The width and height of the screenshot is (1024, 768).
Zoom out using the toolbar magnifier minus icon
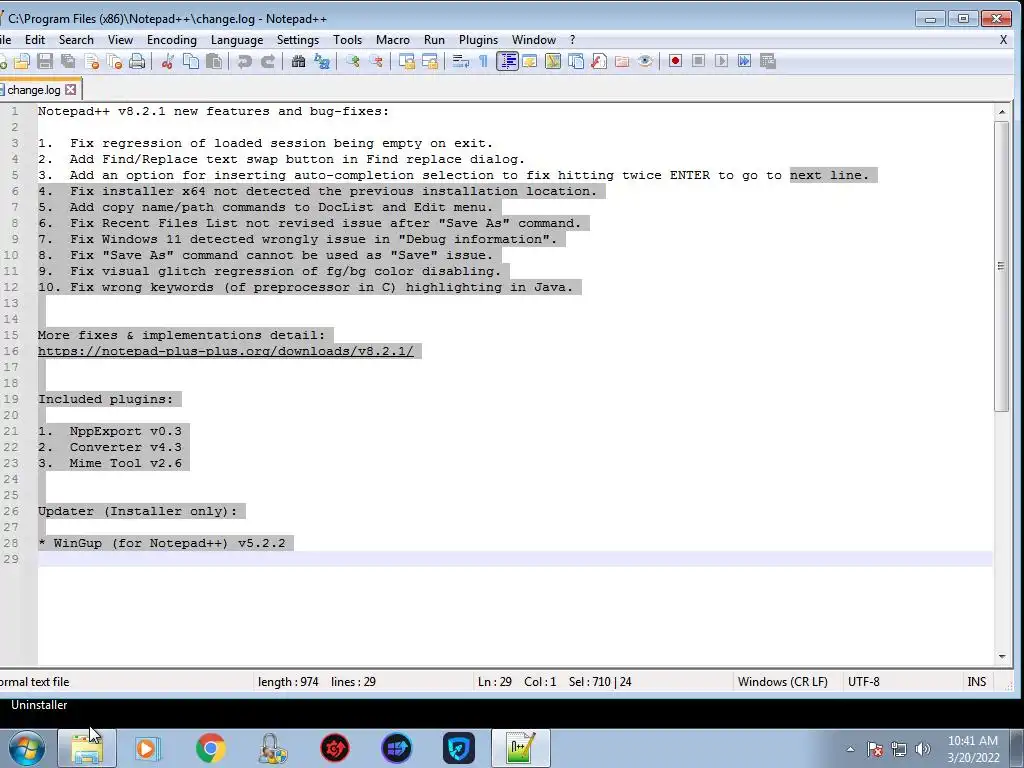(x=376, y=61)
